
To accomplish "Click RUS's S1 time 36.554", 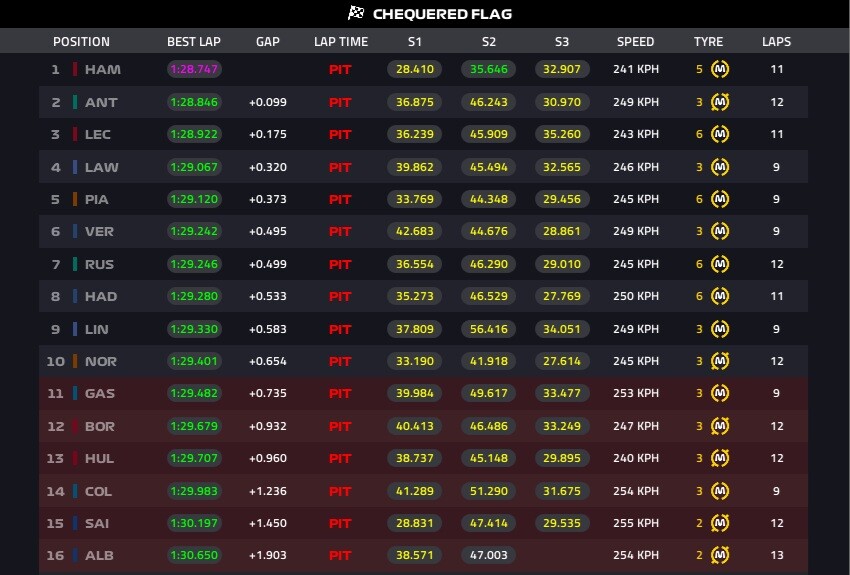I will (415, 264).
